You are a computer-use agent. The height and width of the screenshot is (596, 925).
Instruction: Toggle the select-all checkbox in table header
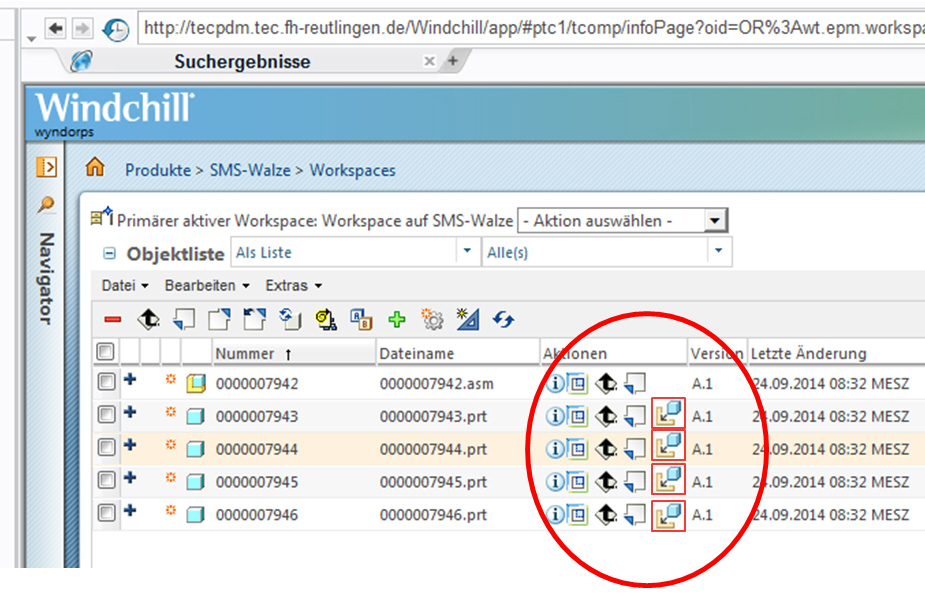coord(105,352)
